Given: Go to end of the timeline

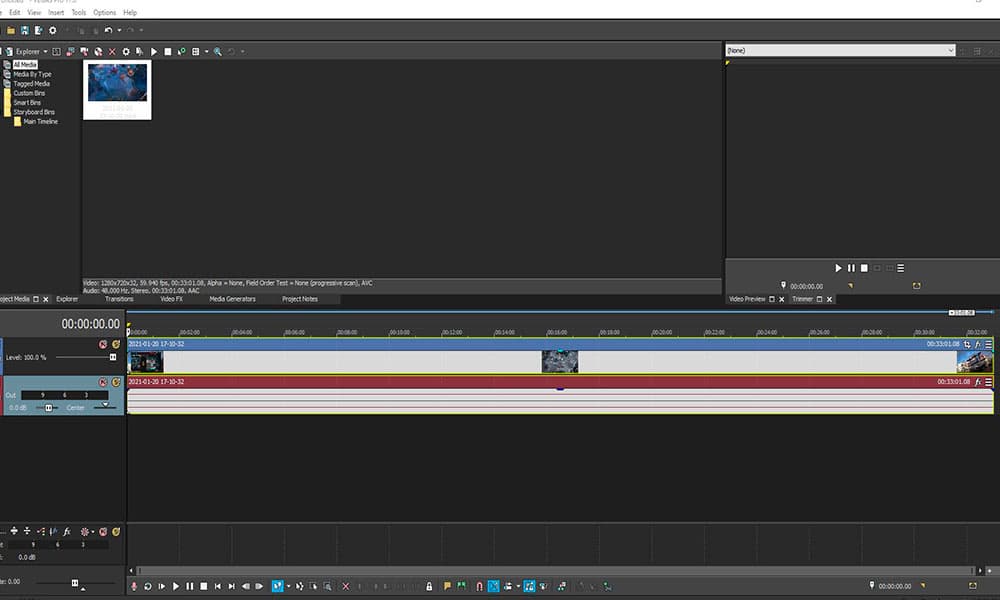Looking at the screenshot, I should coord(232,586).
